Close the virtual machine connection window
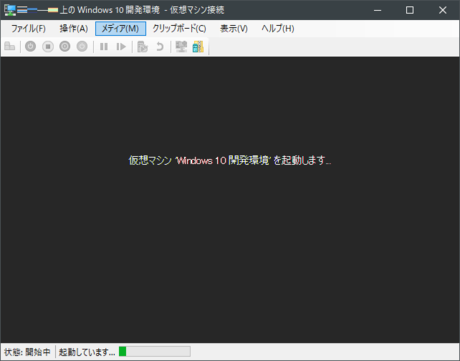The width and height of the screenshot is (460, 361). [x=442, y=10]
